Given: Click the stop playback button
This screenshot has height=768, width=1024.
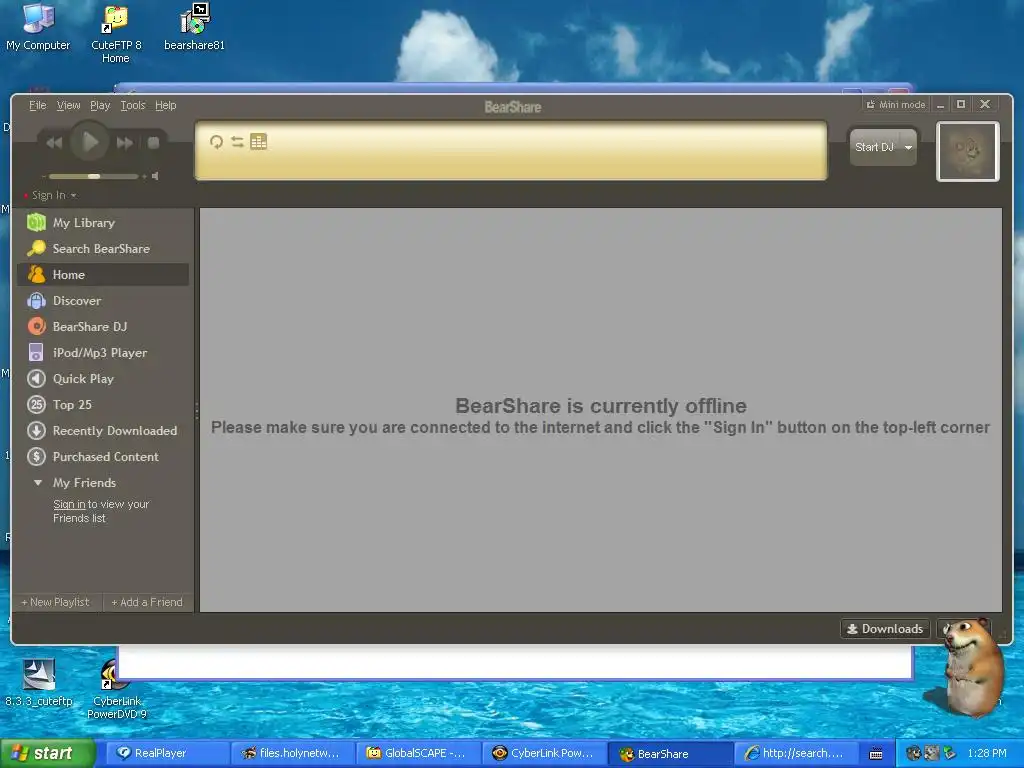Looking at the screenshot, I should tap(153, 142).
